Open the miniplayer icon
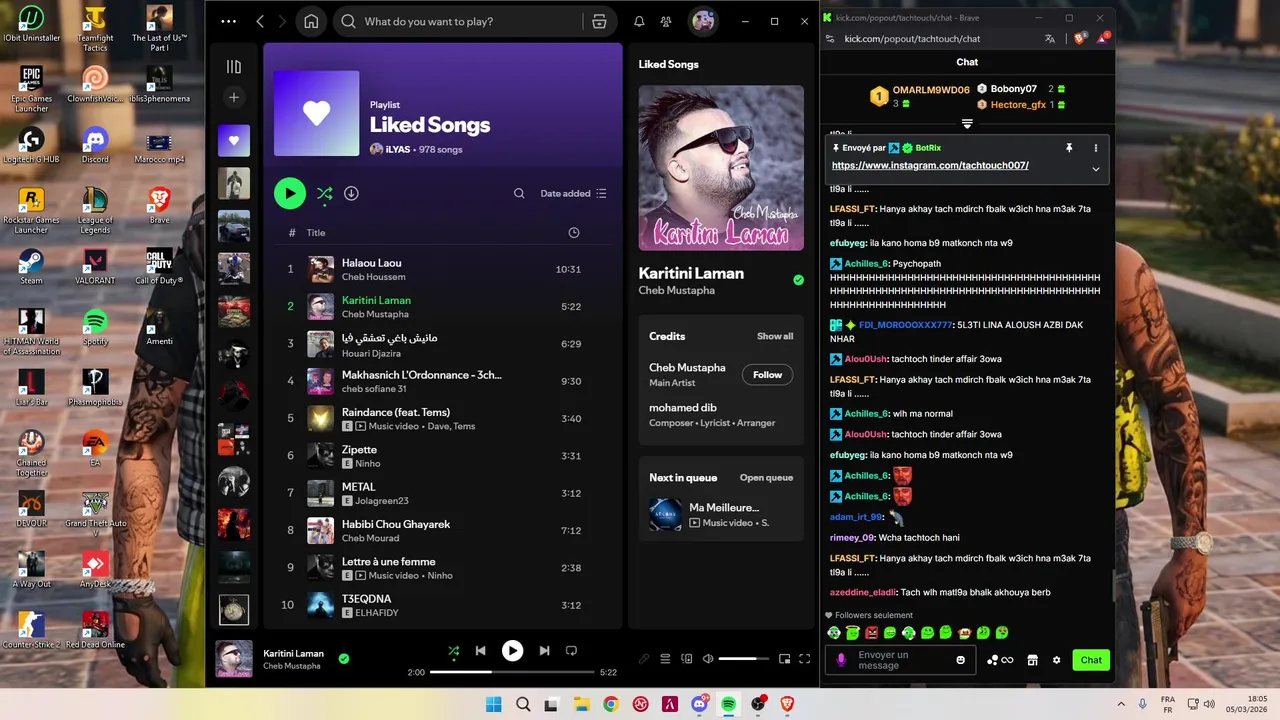Viewport: 1280px width, 720px height. 785,659
